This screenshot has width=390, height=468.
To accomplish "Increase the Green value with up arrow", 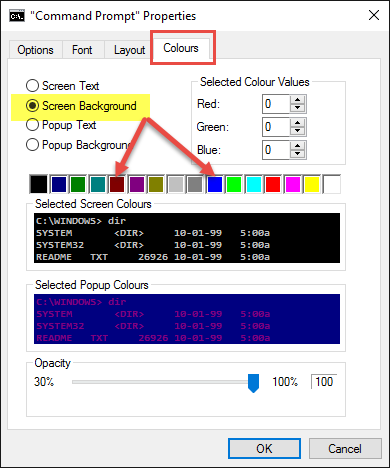I will pyautogui.click(x=297, y=123).
